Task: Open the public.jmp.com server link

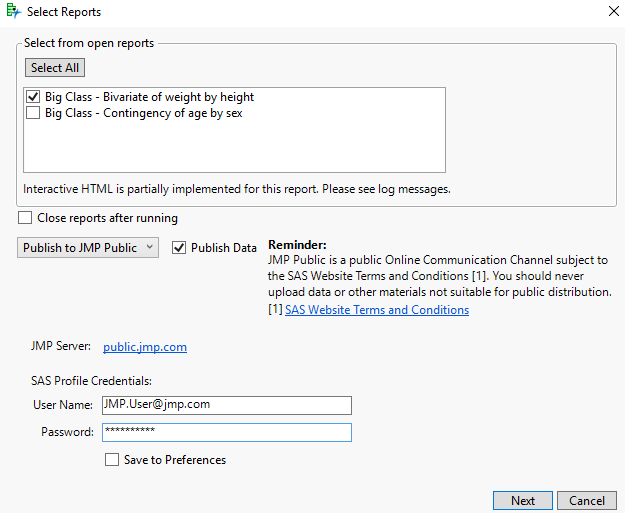Action: coord(145,347)
